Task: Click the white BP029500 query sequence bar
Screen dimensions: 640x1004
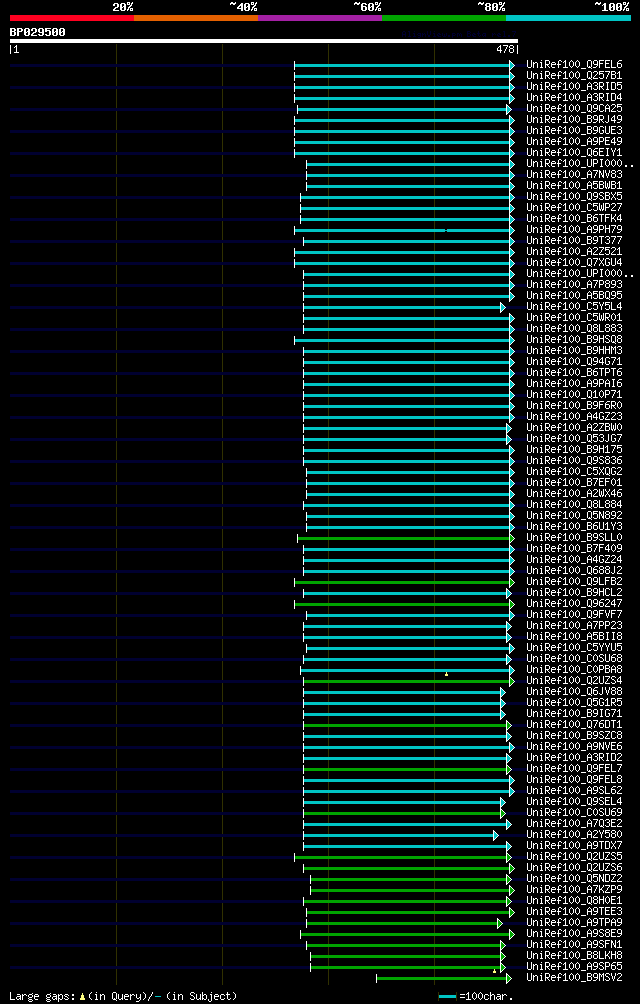Action: [x=264, y=41]
